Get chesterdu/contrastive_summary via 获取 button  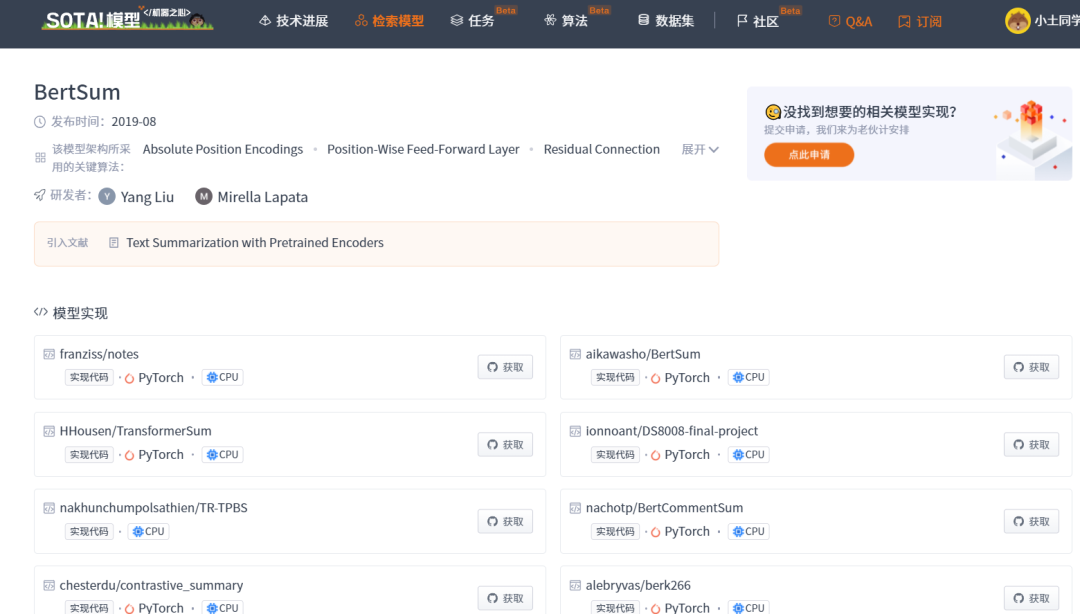pyautogui.click(x=505, y=598)
